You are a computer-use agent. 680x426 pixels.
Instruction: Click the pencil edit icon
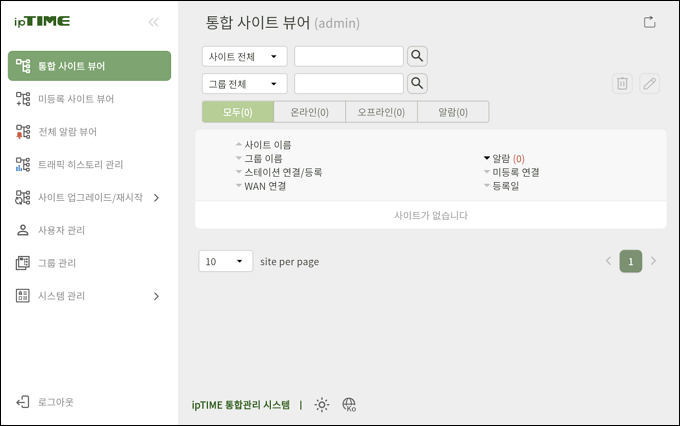coord(650,84)
